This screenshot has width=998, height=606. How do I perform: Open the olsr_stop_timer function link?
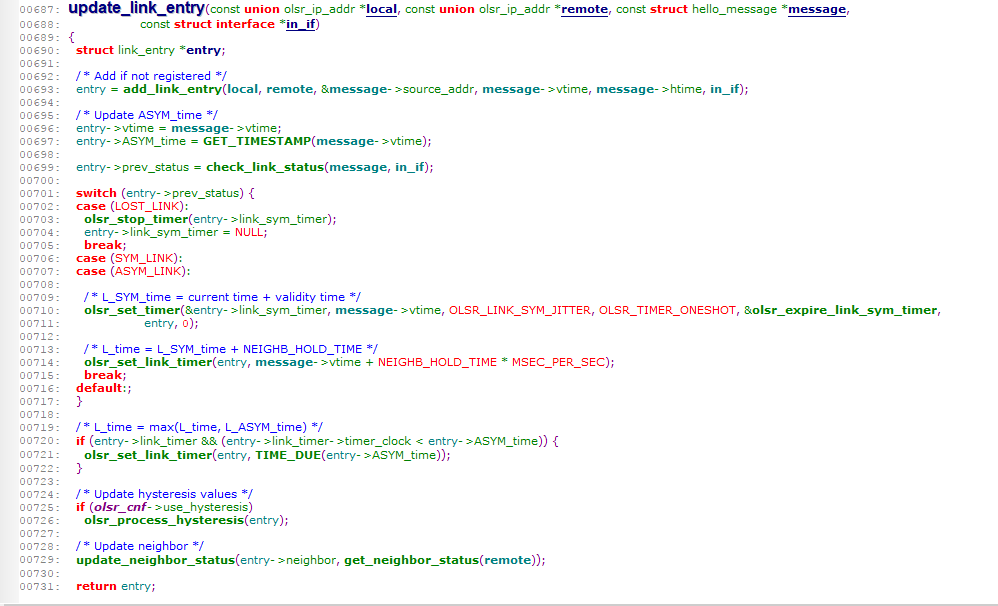tap(136, 219)
